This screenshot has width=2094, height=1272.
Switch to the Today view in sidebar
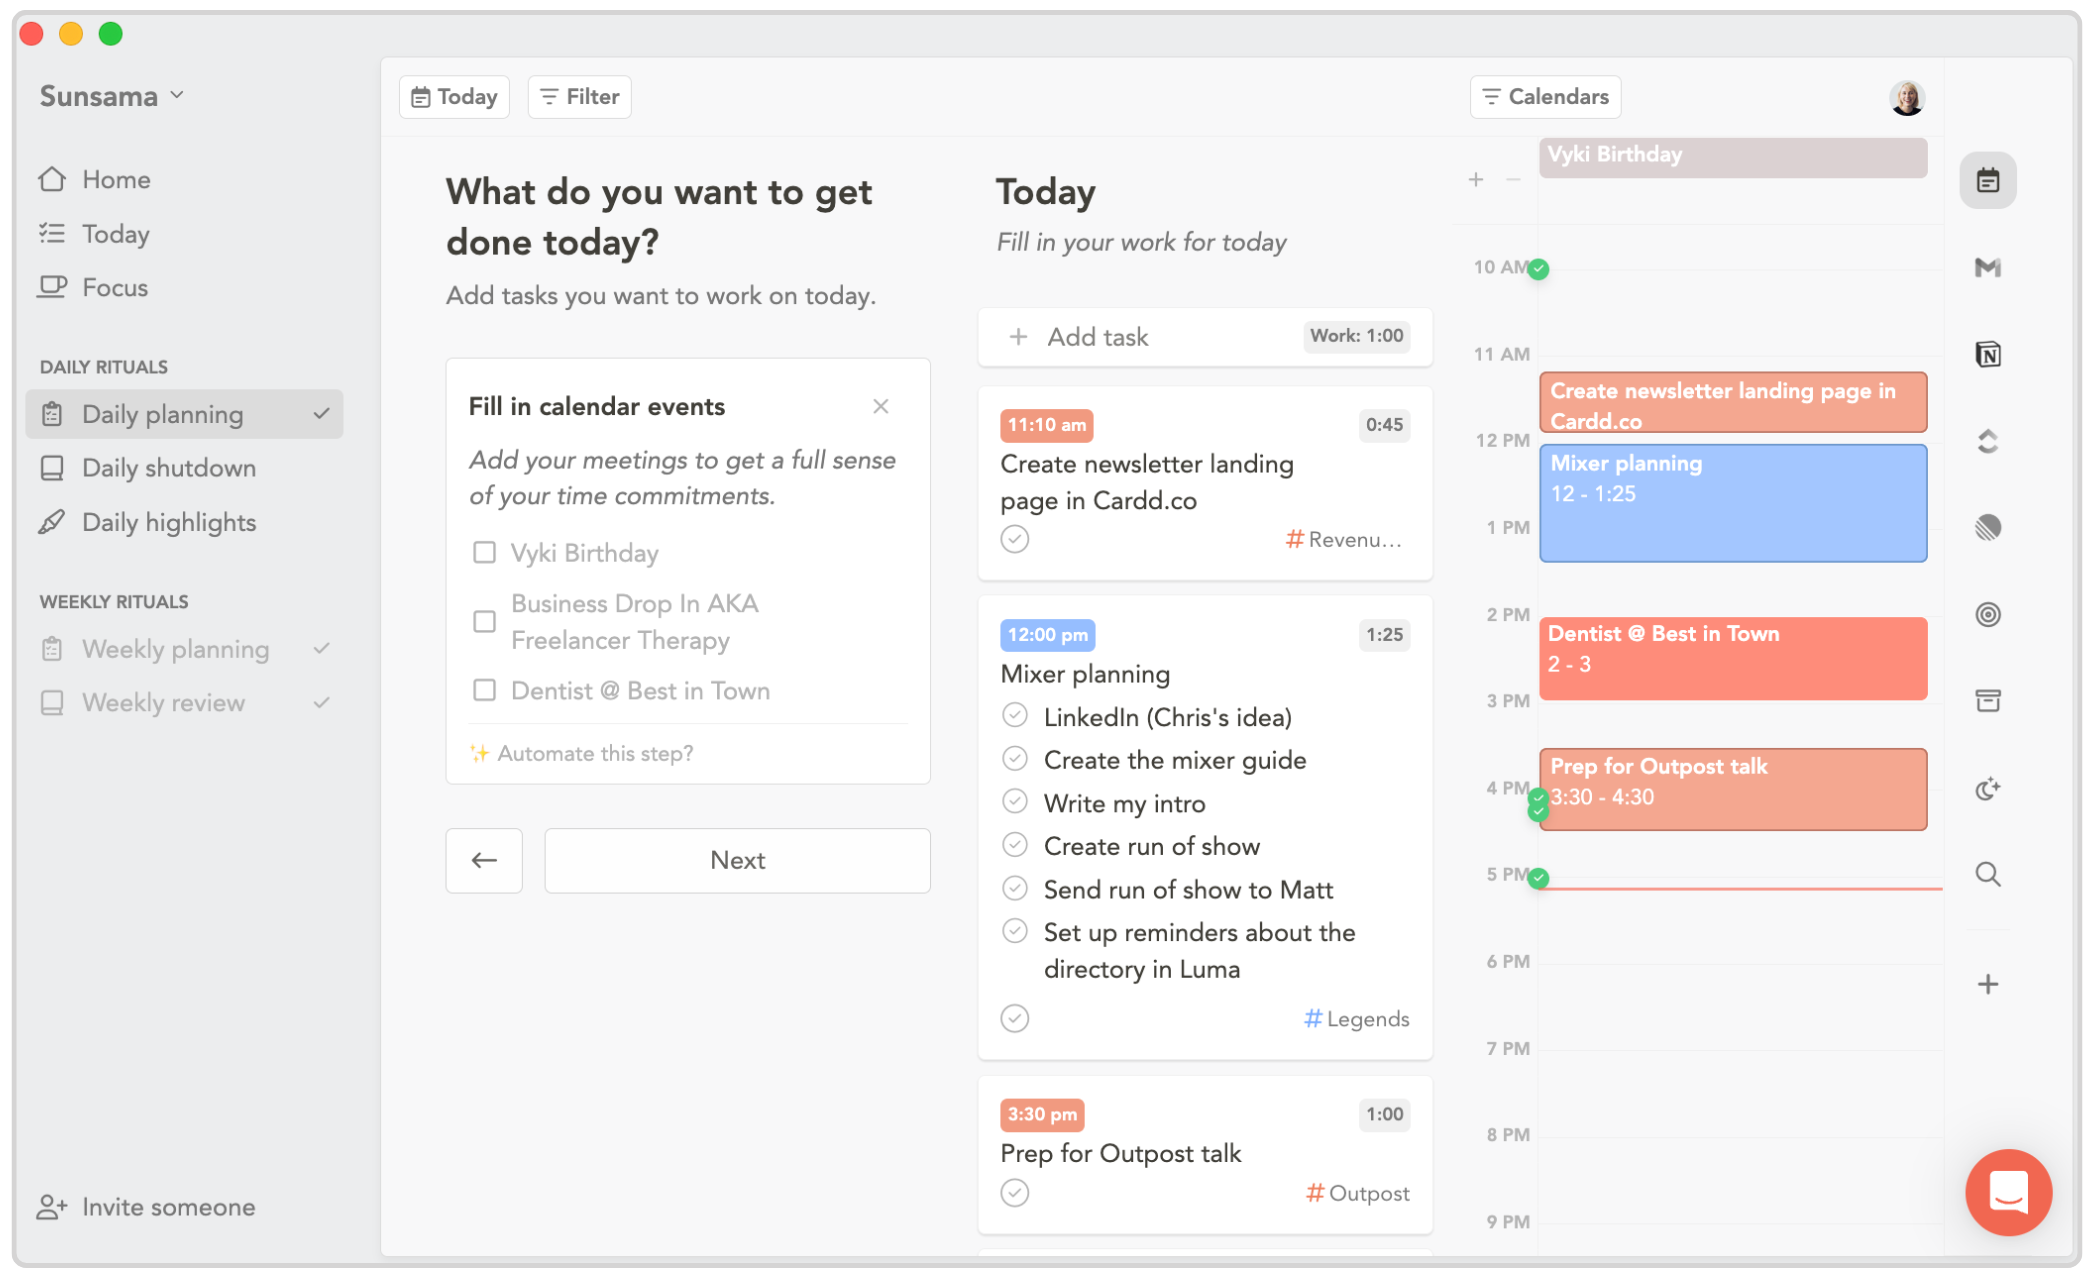(114, 233)
